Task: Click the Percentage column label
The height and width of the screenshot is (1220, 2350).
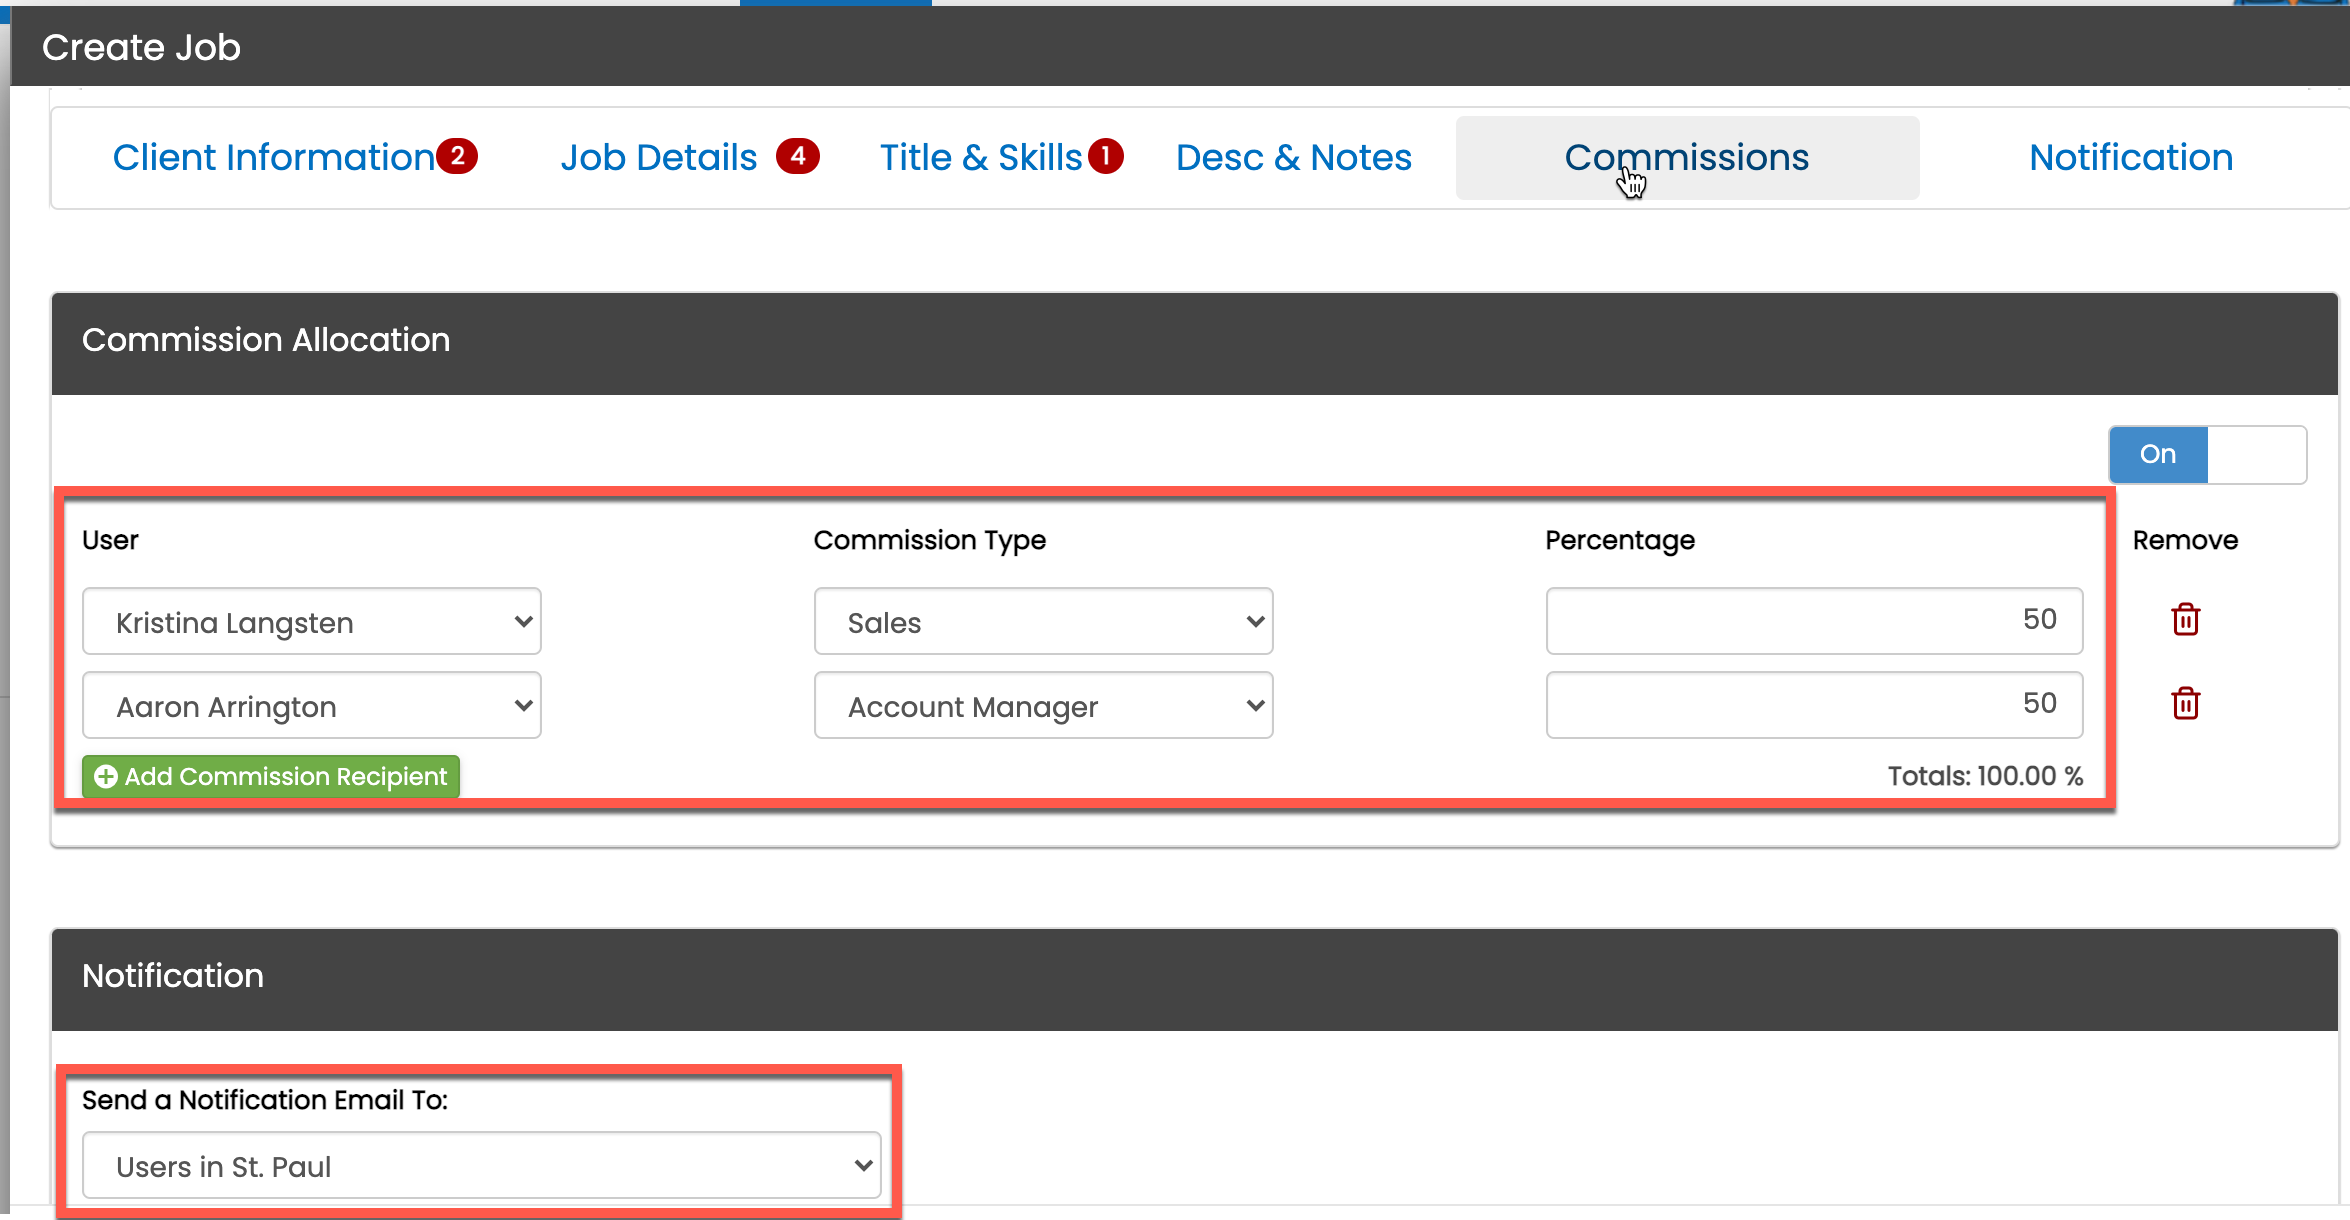Action: [1620, 540]
